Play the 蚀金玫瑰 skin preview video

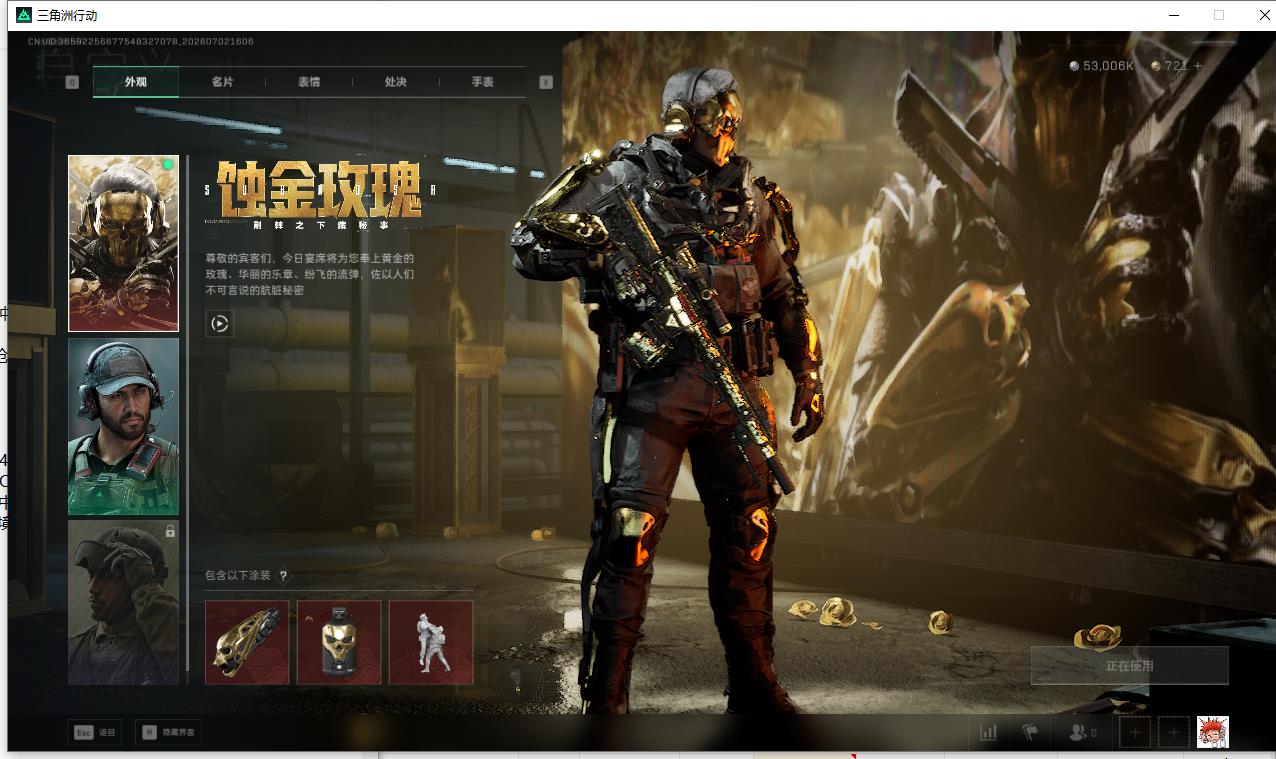[220, 323]
